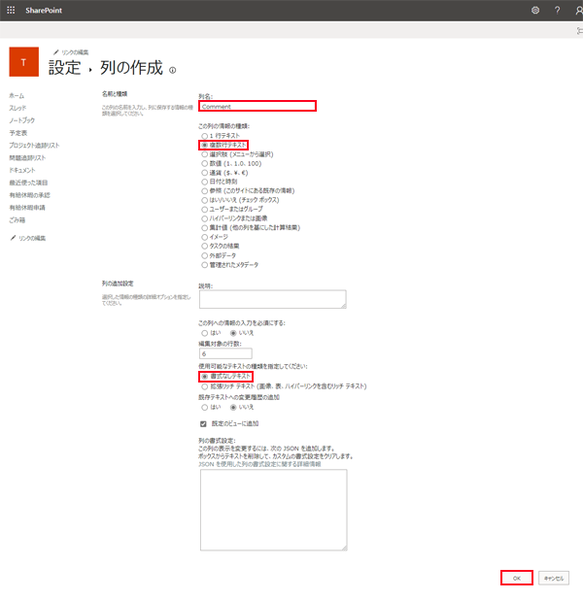The image size is (583, 600).
Task: Select the 集計値 calculated radio option
Action: 205,228
